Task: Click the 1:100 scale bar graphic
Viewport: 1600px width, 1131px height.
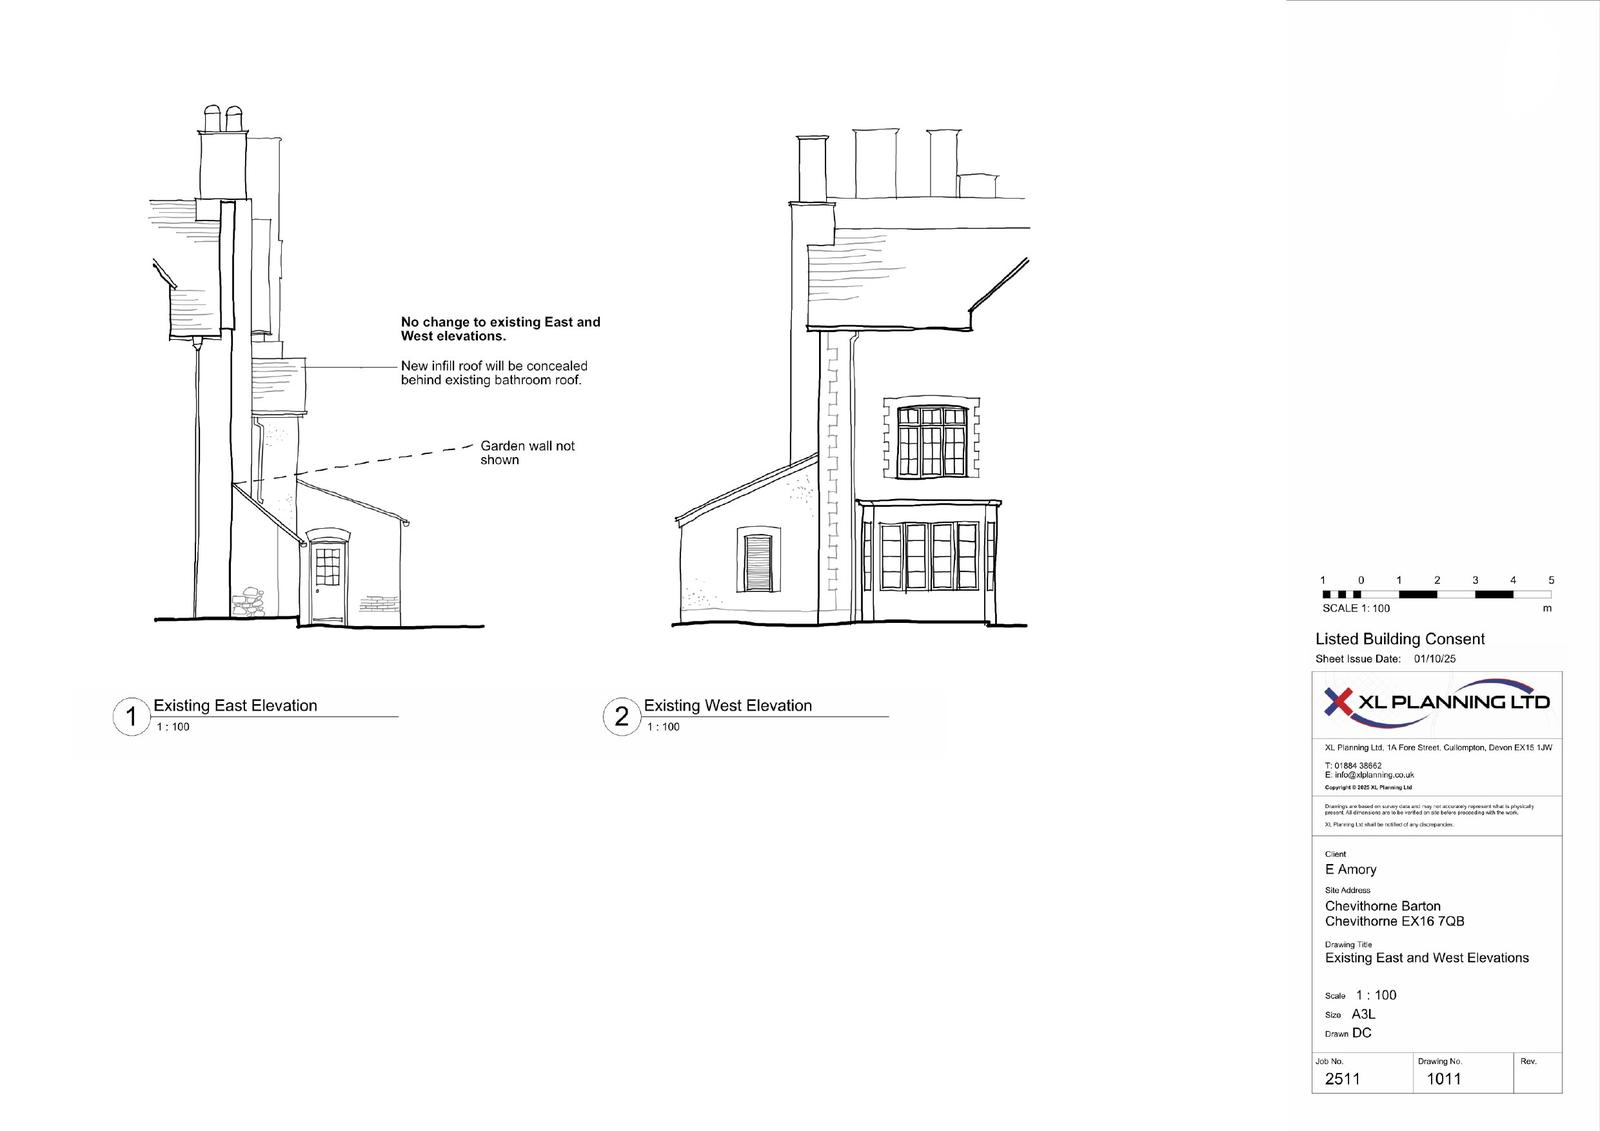Action: tap(1437, 594)
